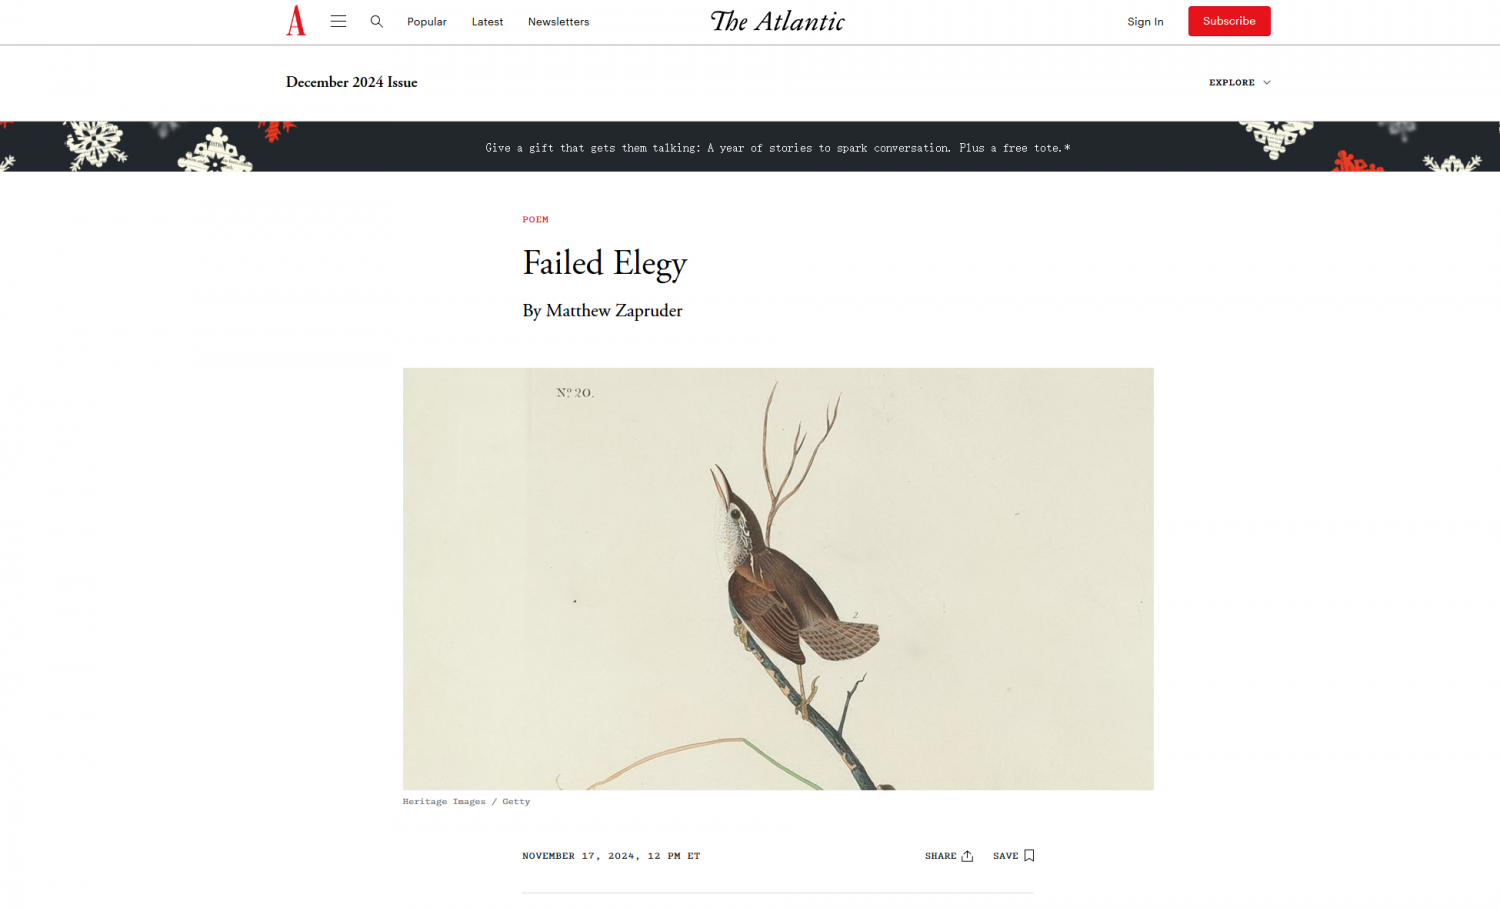
Task: Open the December 2024 Issue link
Action: click(352, 82)
